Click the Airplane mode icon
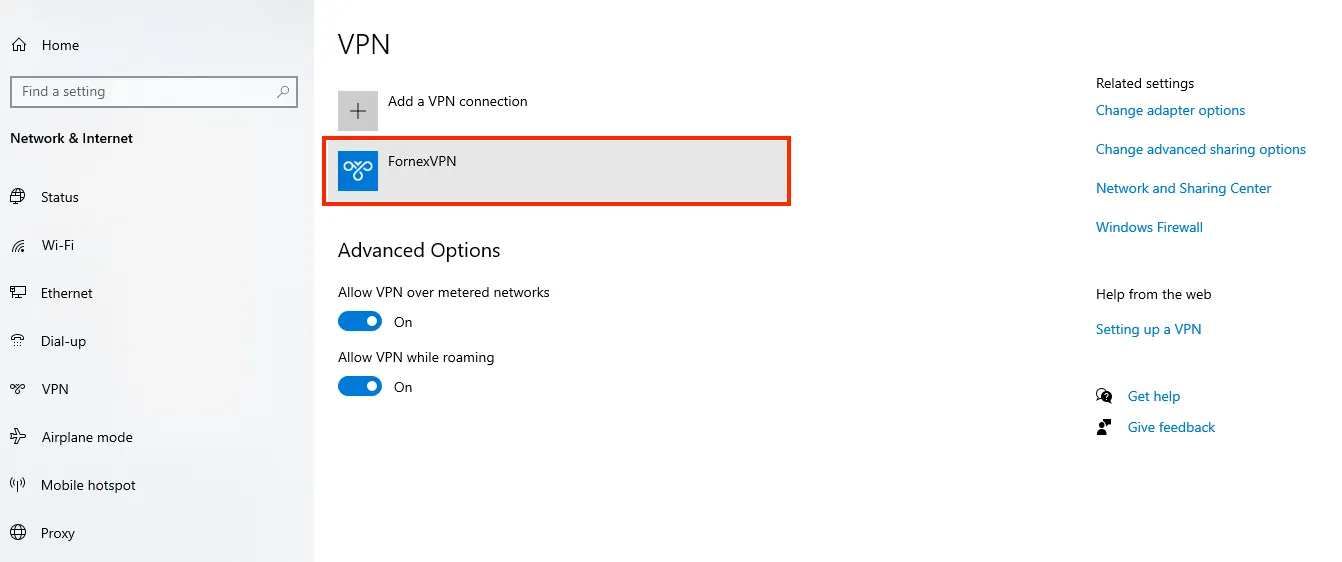1342x562 pixels. coord(18,437)
